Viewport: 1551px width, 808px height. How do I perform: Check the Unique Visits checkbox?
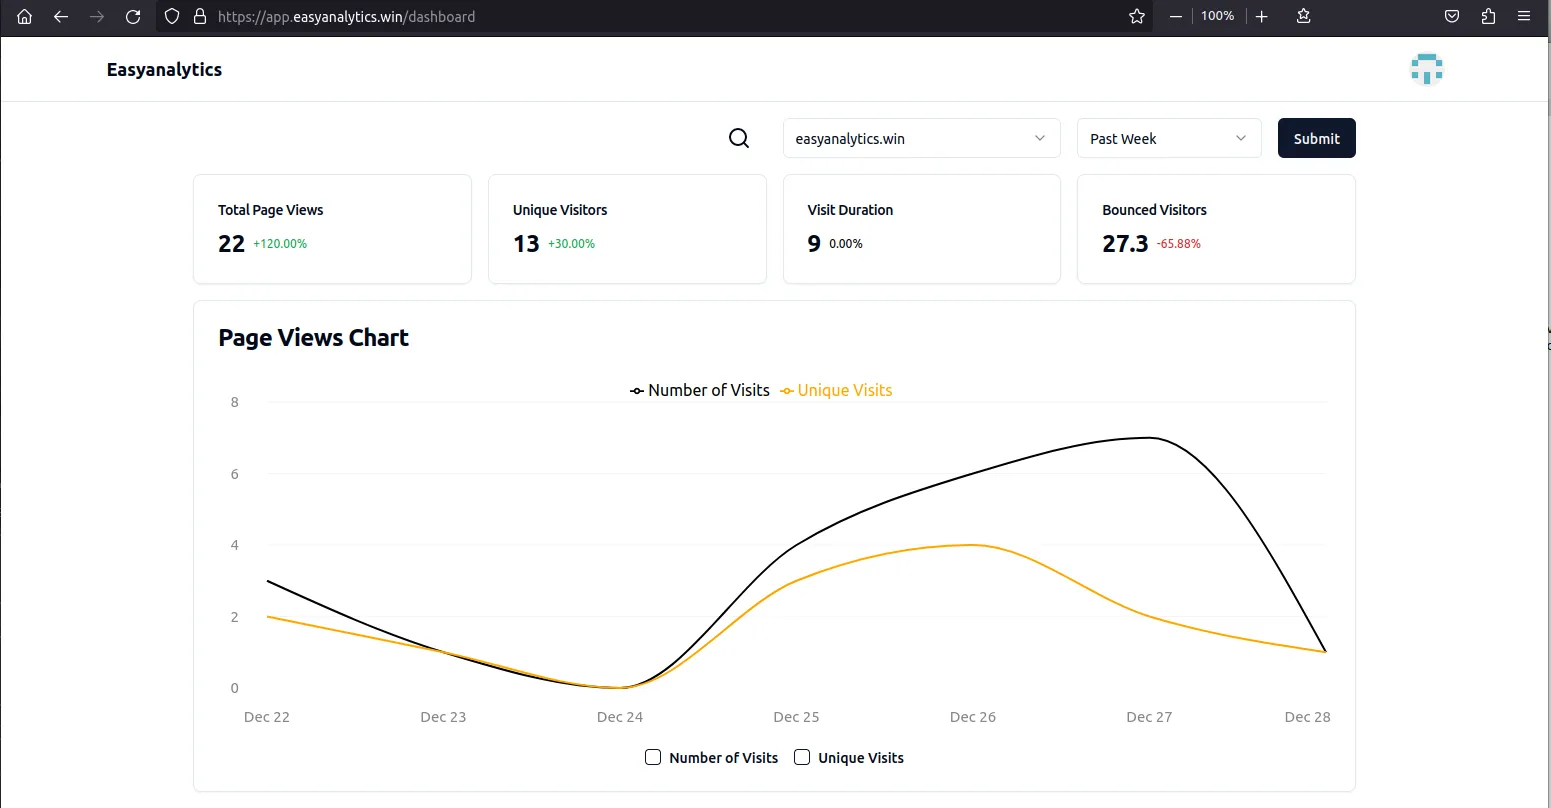(x=801, y=757)
